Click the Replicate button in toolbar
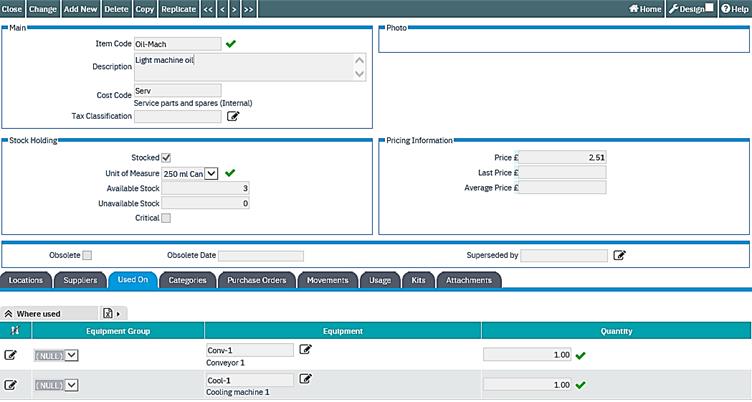Image resolution: width=752 pixels, height=402 pixels. coord(178,8)
